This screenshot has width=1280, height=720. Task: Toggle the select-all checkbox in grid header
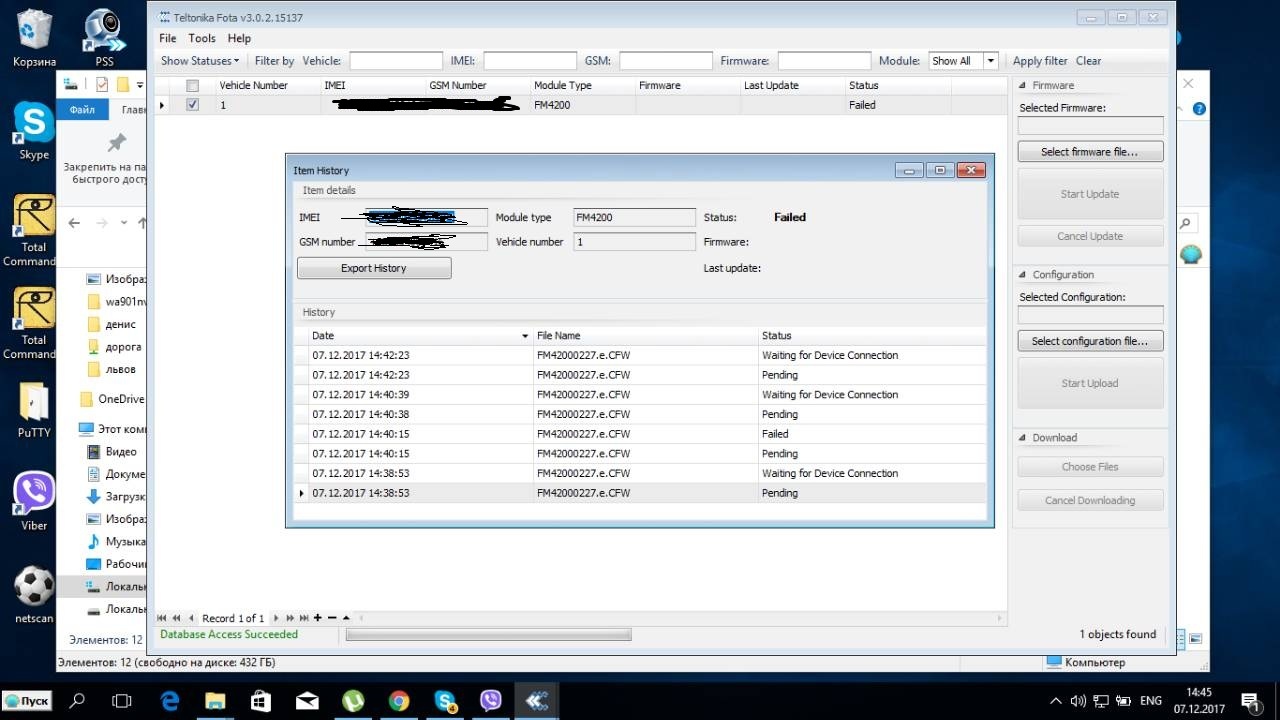tap(193, 86)
